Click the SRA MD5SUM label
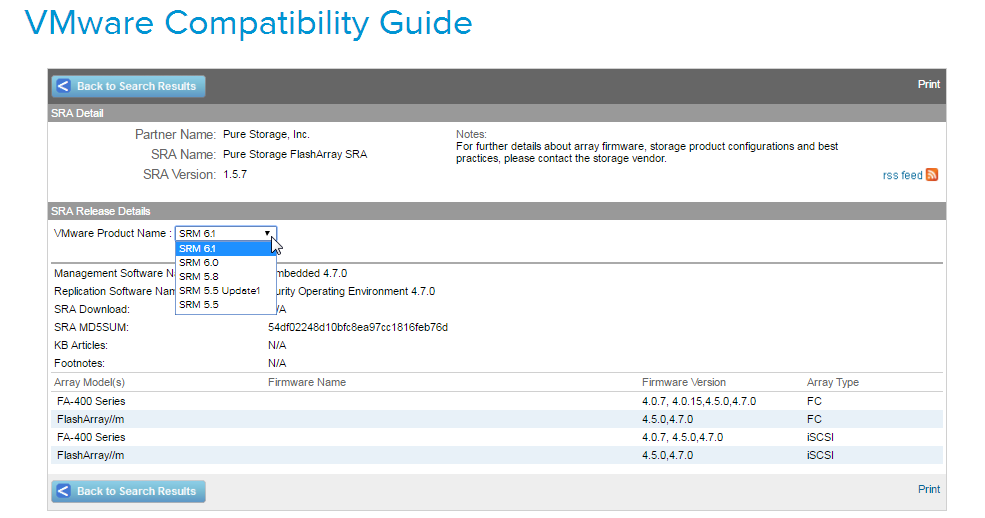Viewport: 985px width, 518px height. [x=91, y=327]
